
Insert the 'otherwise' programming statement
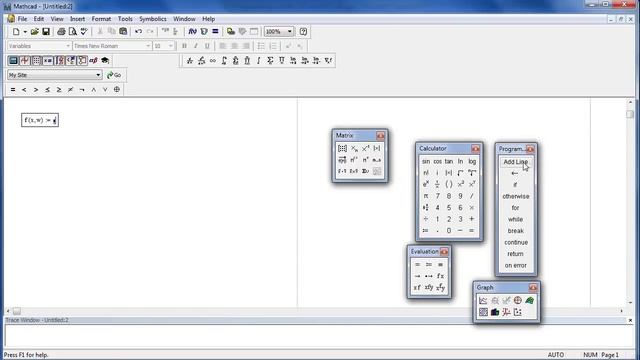click(516, 196)
